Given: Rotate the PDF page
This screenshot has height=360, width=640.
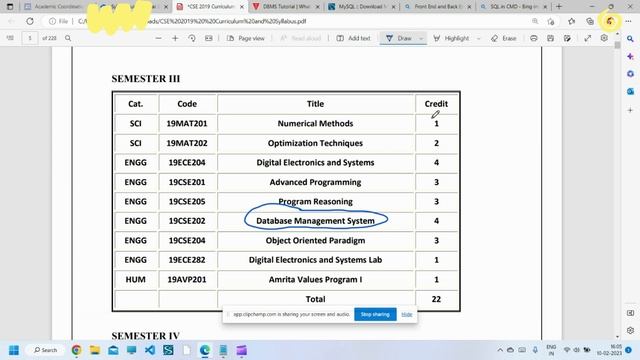Looking at the screenshot, I should [x=192, y=38].
